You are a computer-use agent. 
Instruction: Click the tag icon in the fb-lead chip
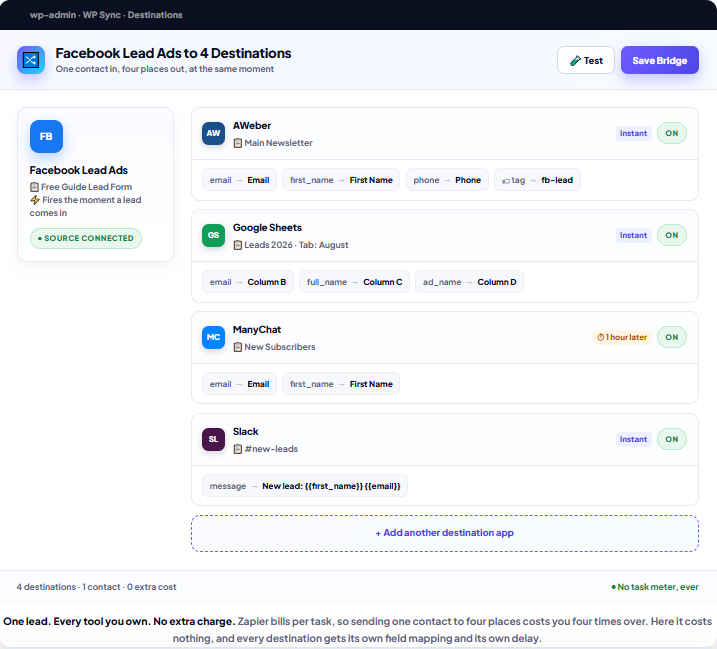tap(506, 181)
